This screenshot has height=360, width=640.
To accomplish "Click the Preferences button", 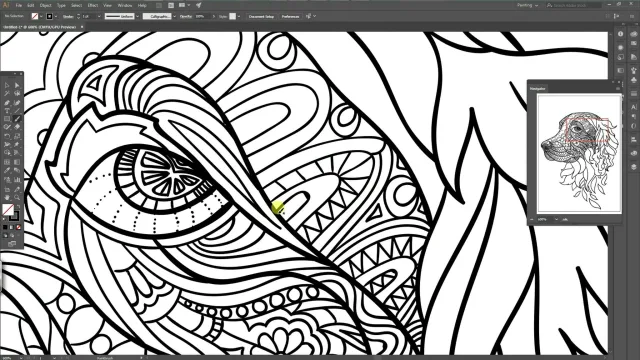I will pos(290,16).
